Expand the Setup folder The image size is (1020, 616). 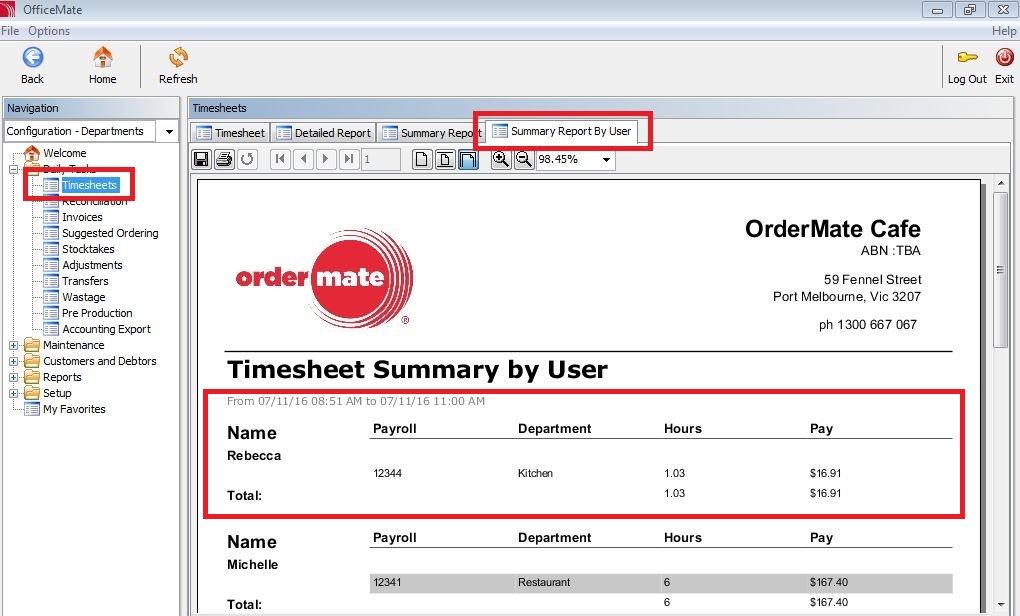coord(13,393)
